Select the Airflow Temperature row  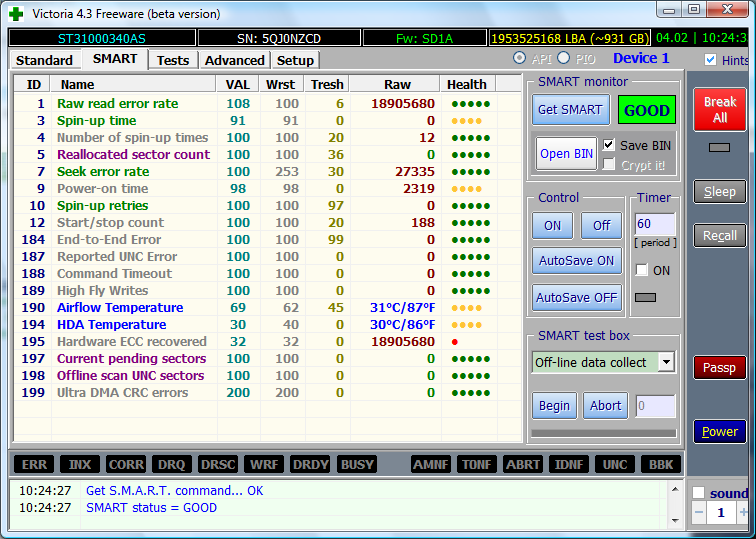268,308
